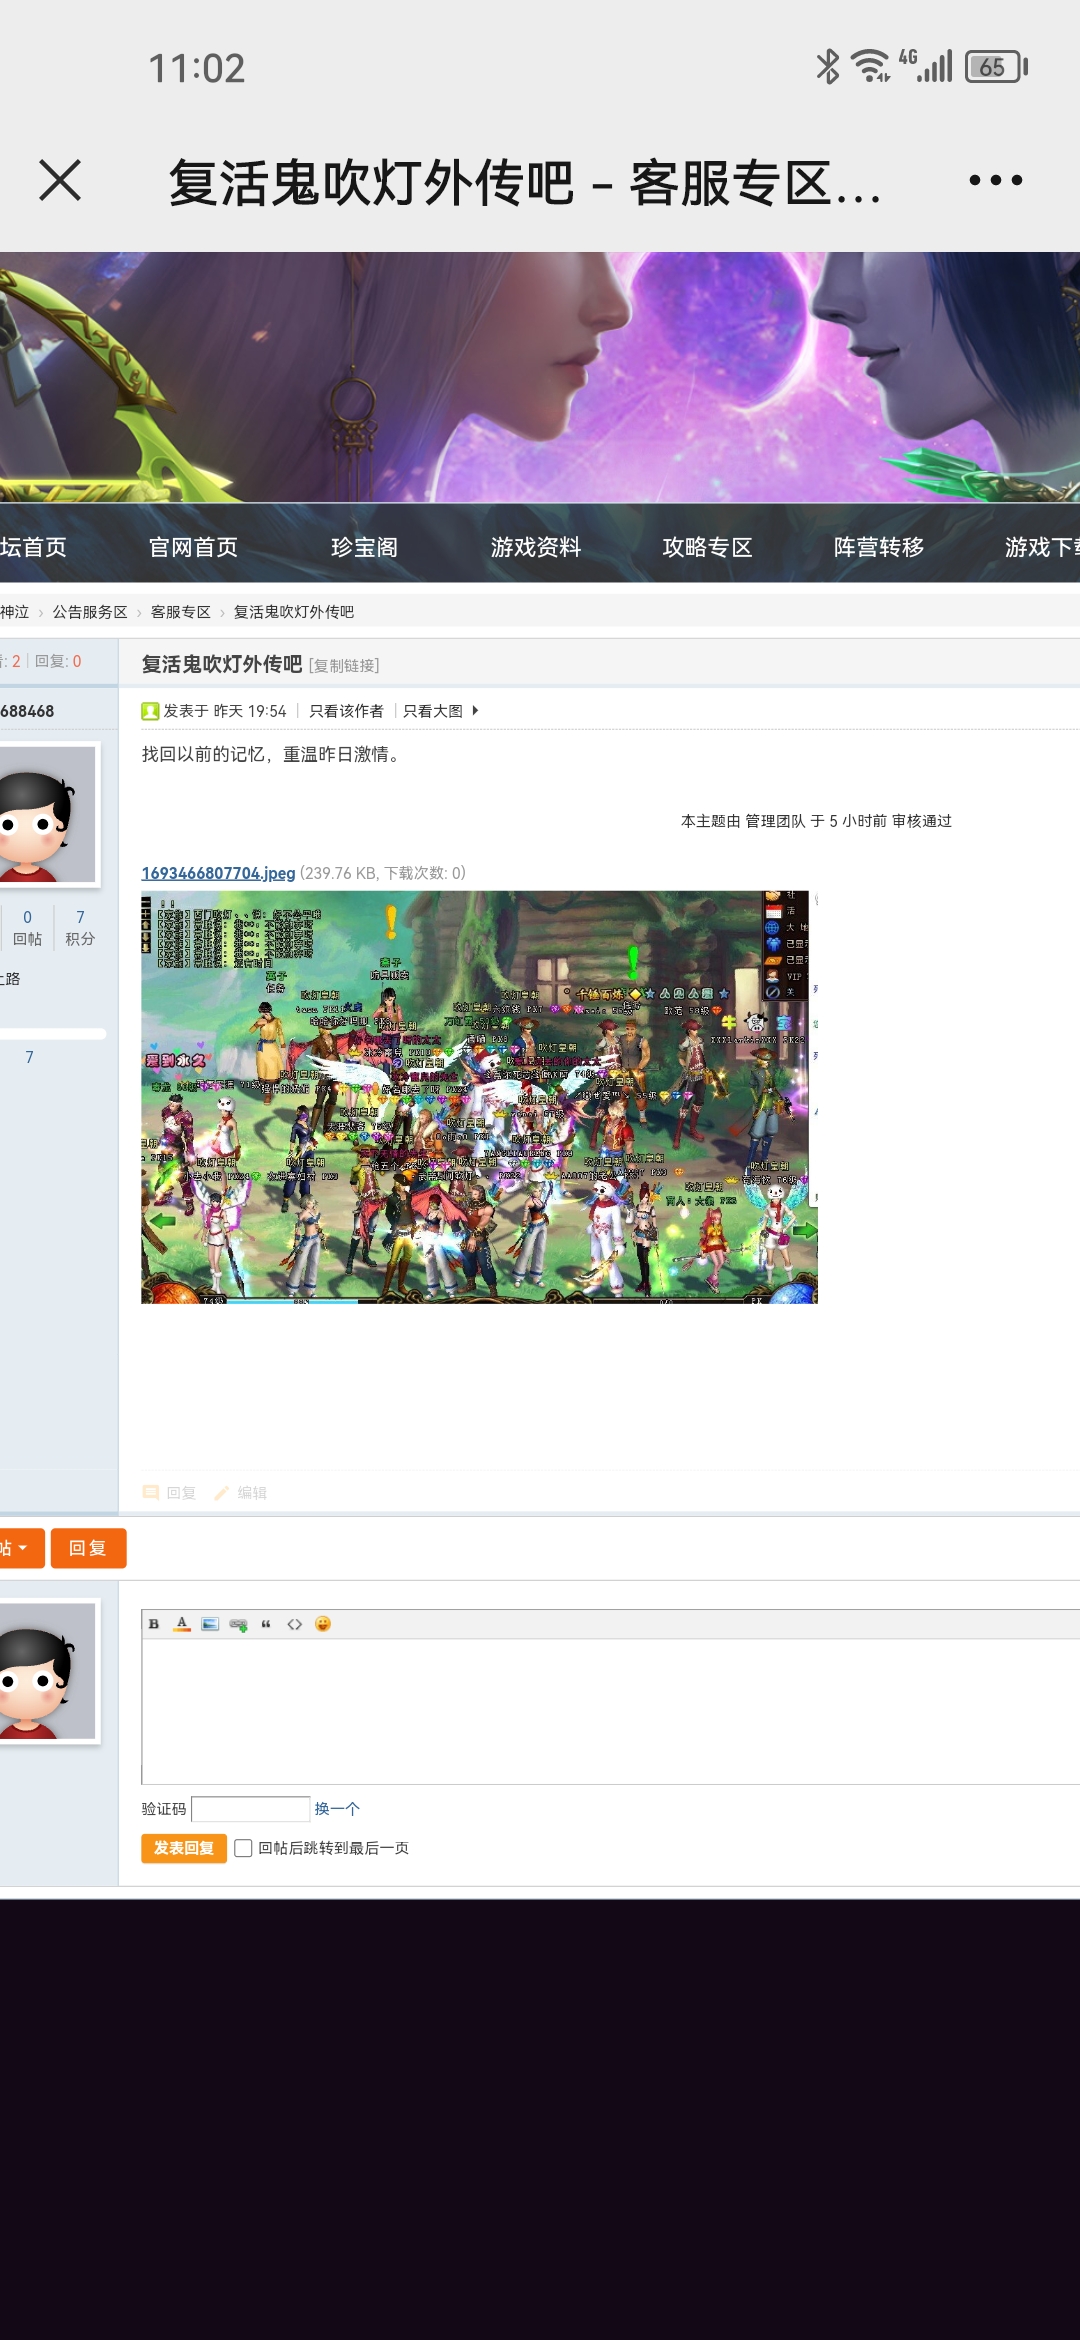Click the 回复 icon link under the post
Screen dimensions: 1080x2340
[170, 1493]
